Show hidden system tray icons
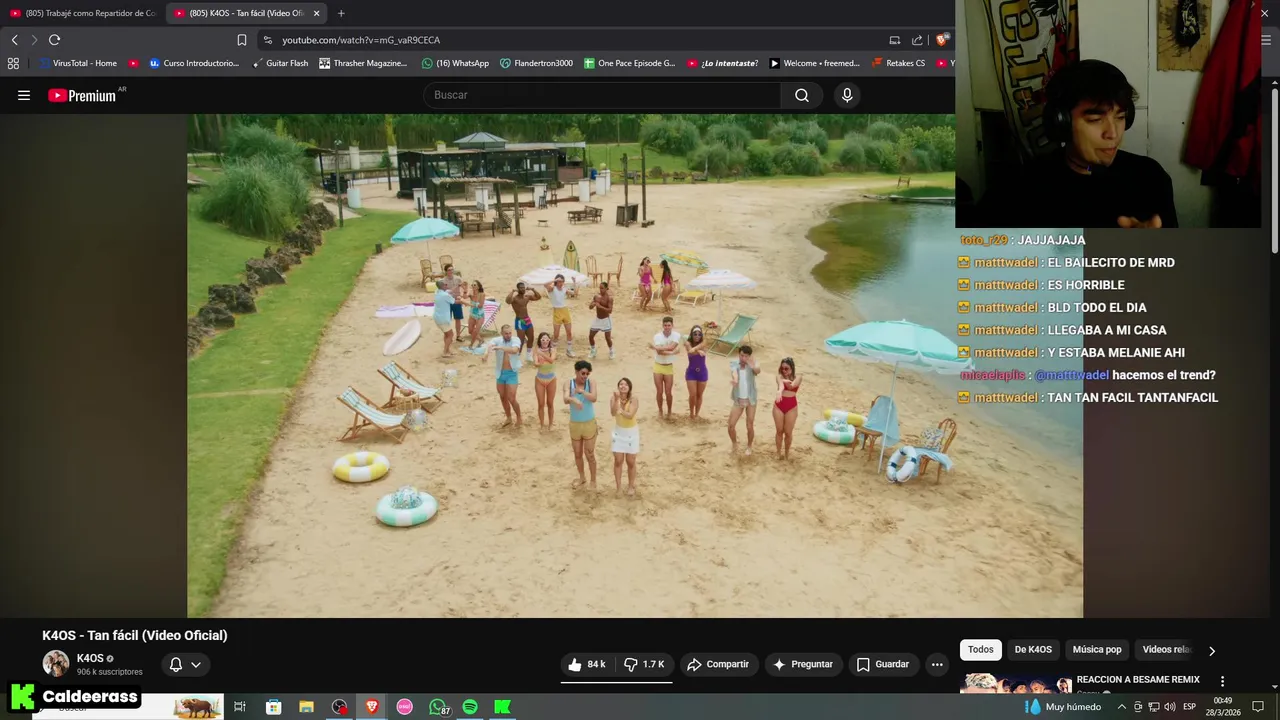 pyautogui.click(x=1121, y=707)
